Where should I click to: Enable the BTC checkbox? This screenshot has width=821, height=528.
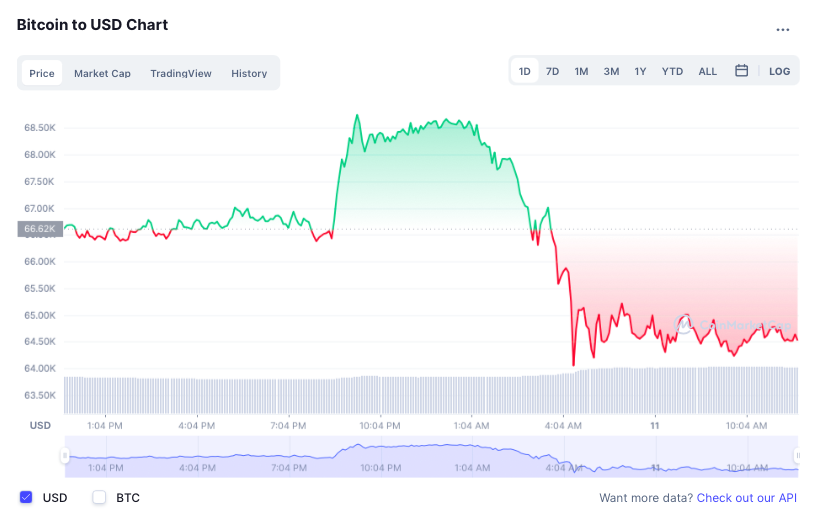coord(99,497)
